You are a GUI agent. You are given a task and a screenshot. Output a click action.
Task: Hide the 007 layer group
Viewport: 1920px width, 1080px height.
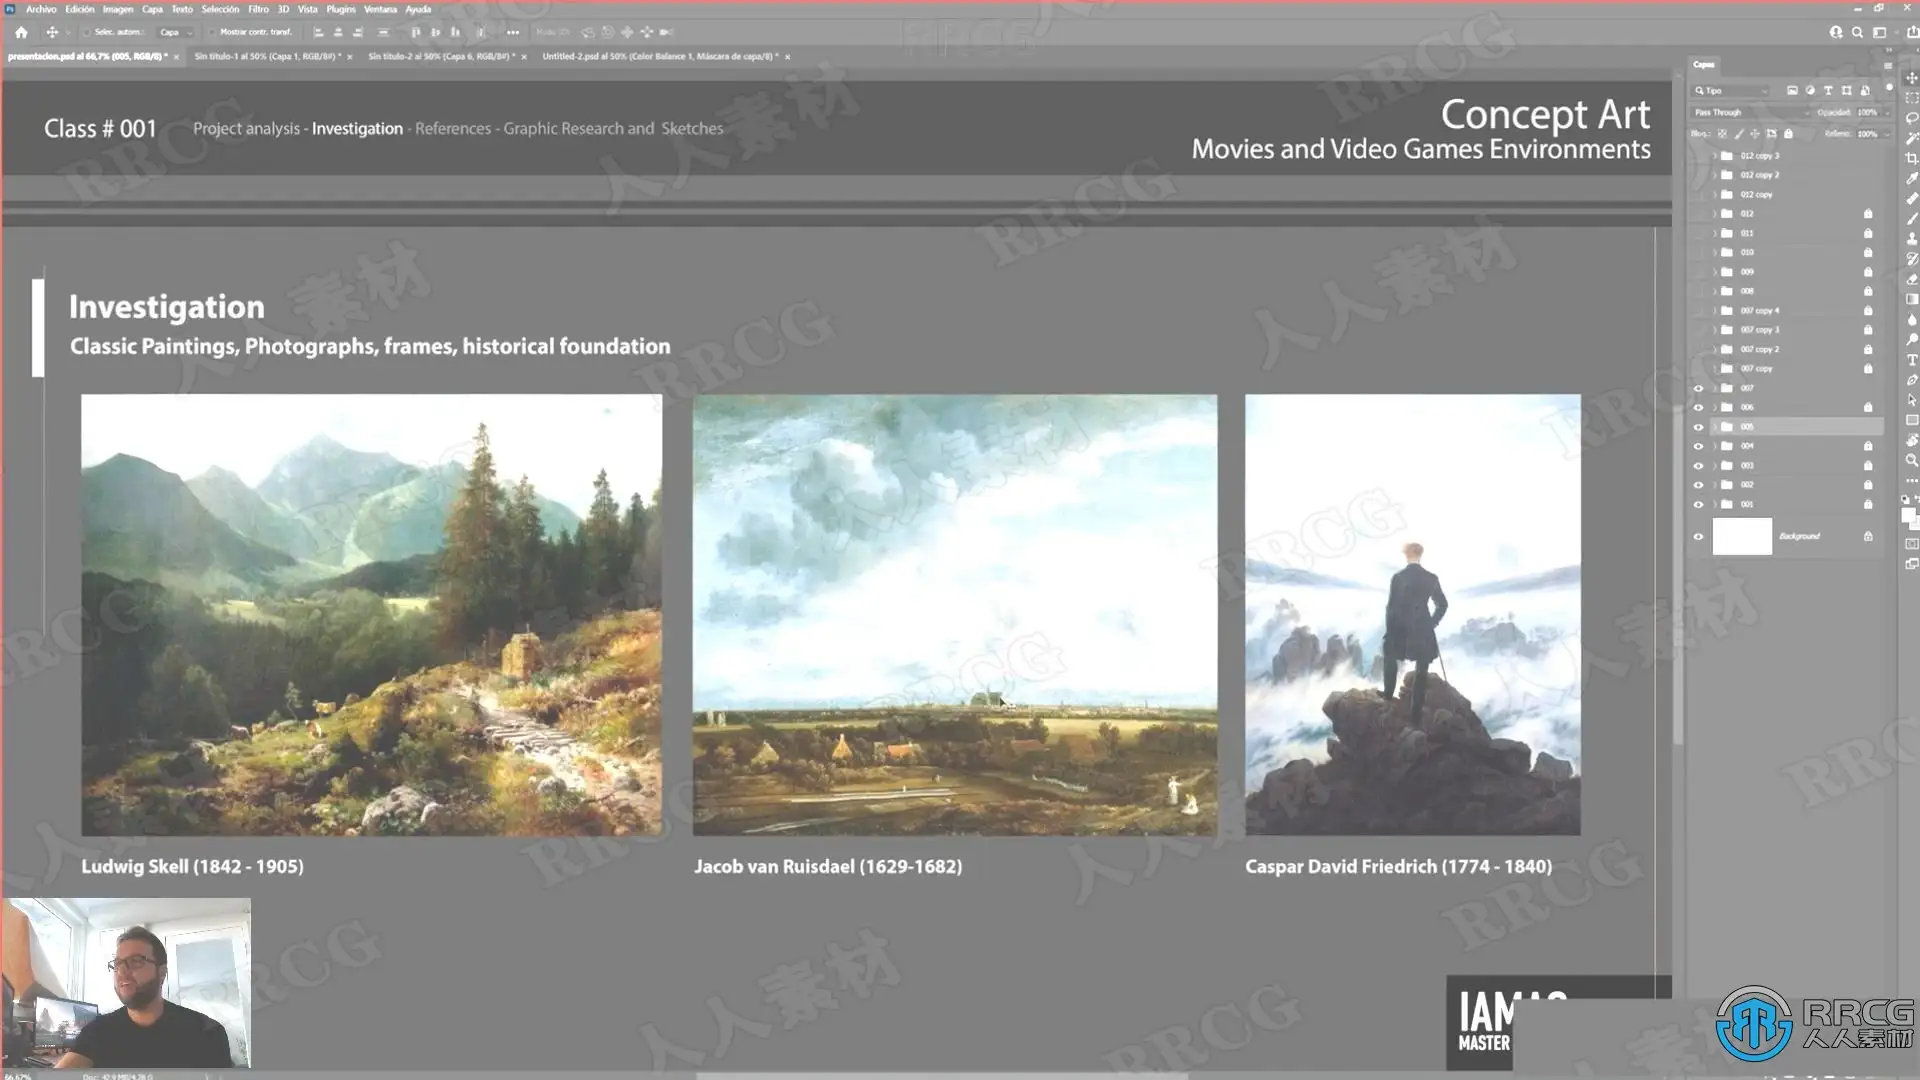point(1698,388)
